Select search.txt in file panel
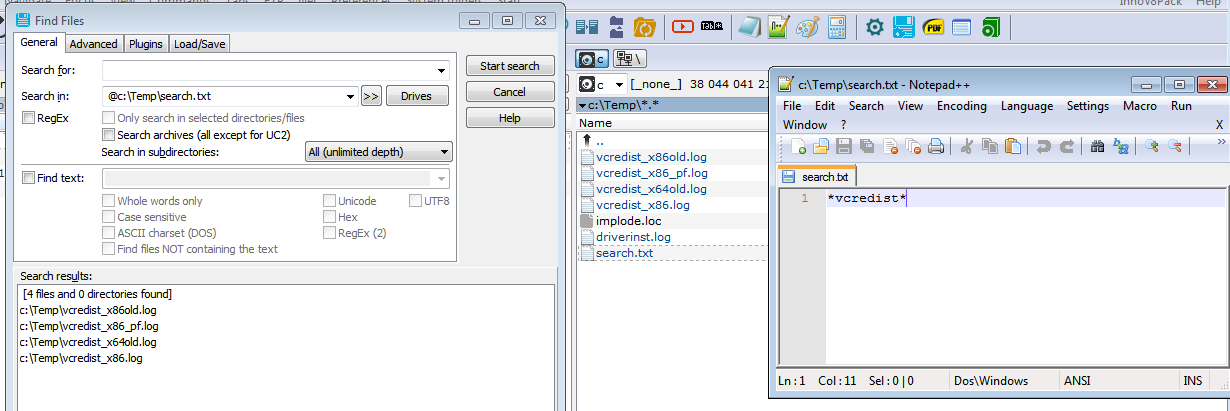This screenshot has width=1230, height=411. [x=624, y=253]
